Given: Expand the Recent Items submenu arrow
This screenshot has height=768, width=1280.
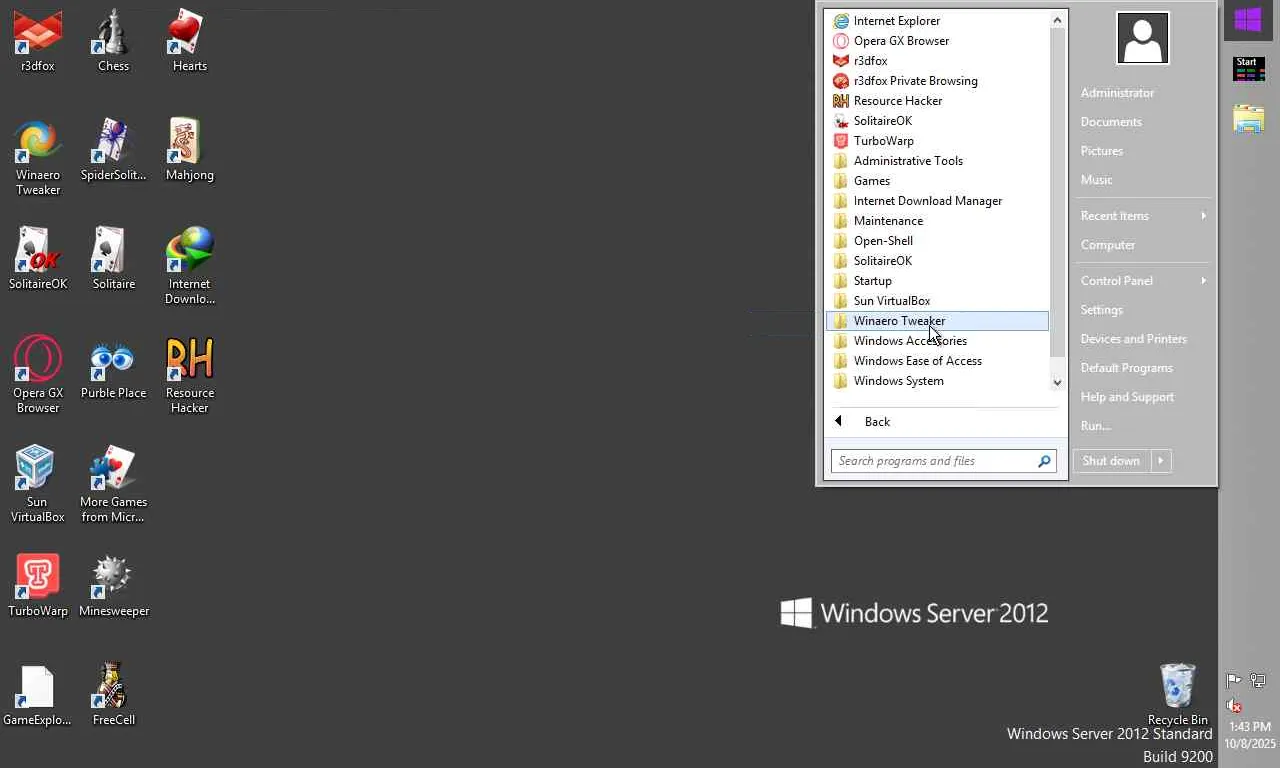Looking at the screenshot, I should tap(1203, 216).
